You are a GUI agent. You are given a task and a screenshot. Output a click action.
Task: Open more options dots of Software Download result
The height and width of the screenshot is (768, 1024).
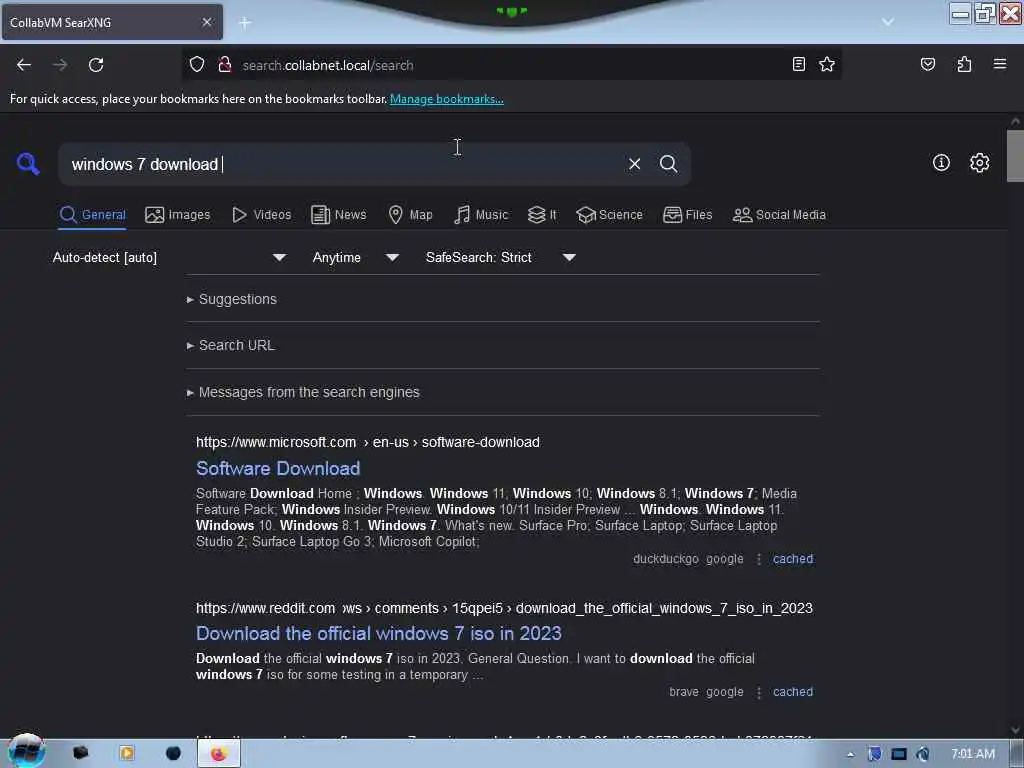pos(758,559)
